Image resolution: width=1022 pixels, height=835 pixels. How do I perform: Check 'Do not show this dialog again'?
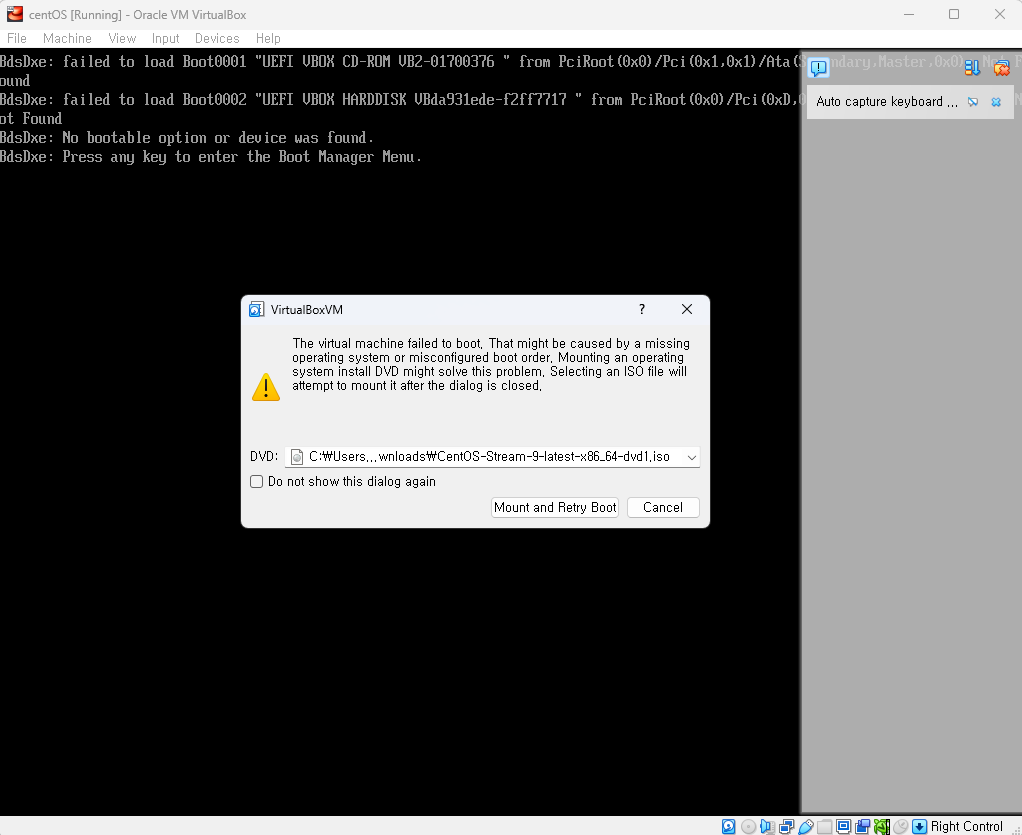pyautogui.click(x=257, y=482)
